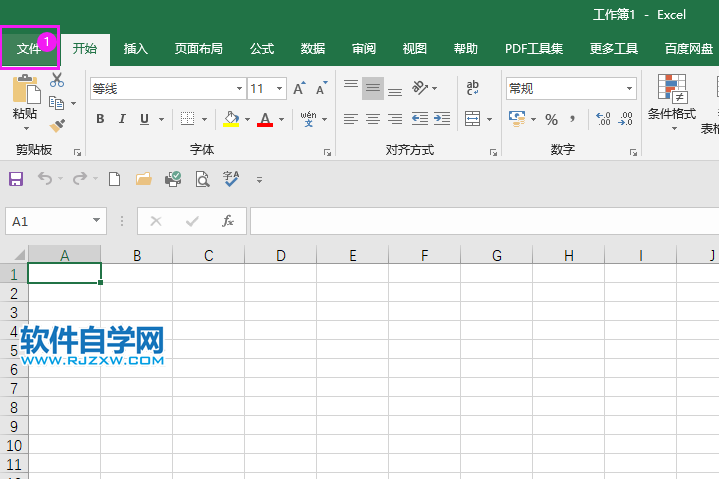Click the wén phonetic guide icon
The height and width of the screenshot is (479, 719).
coord(309,119)
